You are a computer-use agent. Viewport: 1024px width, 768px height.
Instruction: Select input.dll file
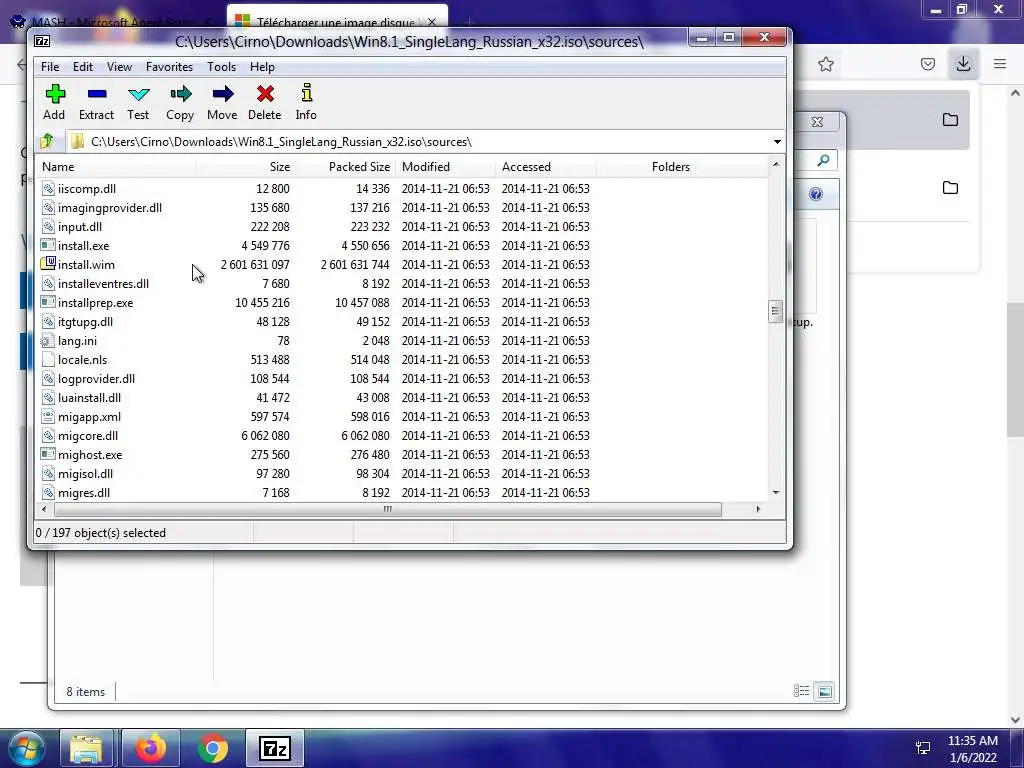click(x=80, y=227)
